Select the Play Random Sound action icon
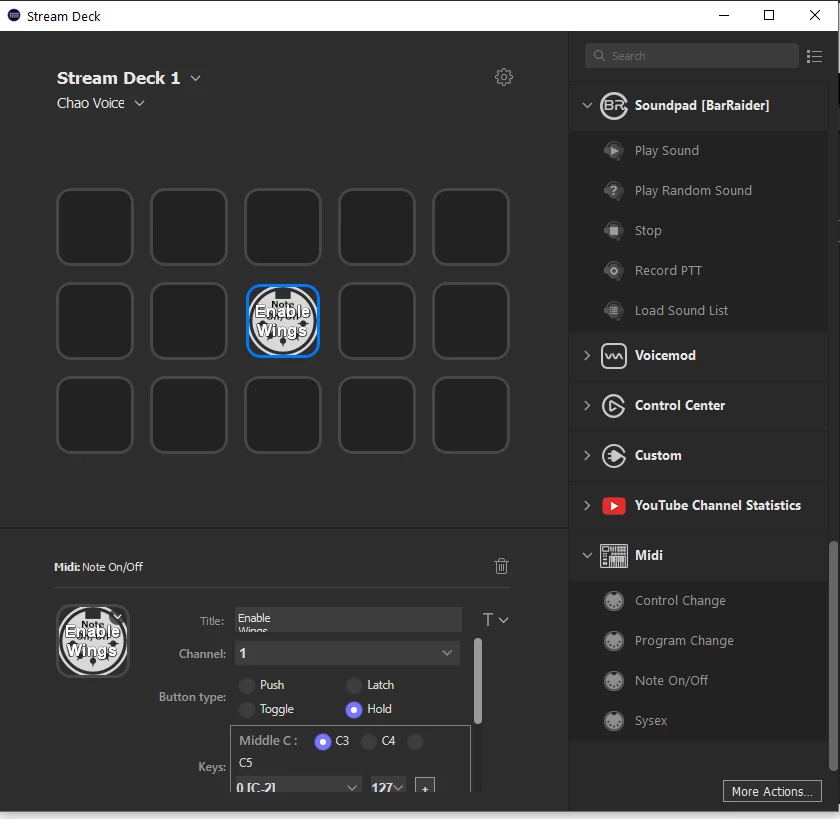The width and height of the screenshot is (840, 819). coord(613,191)
